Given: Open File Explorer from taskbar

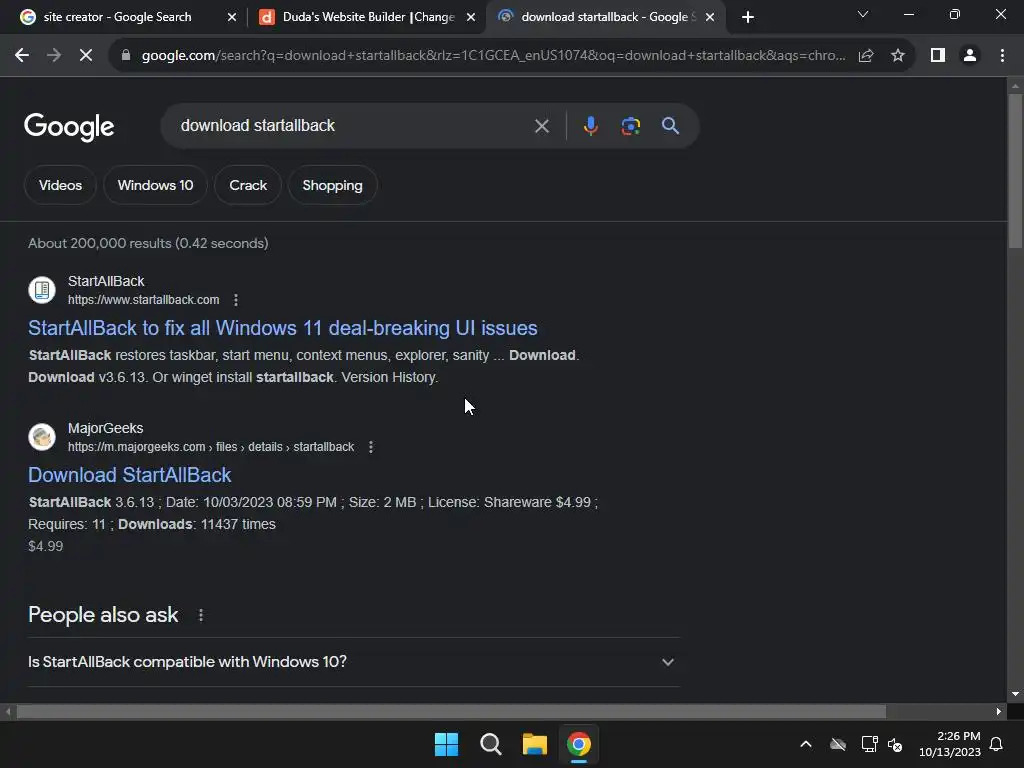Looking at the screenshot, I should tap(535, 744).
